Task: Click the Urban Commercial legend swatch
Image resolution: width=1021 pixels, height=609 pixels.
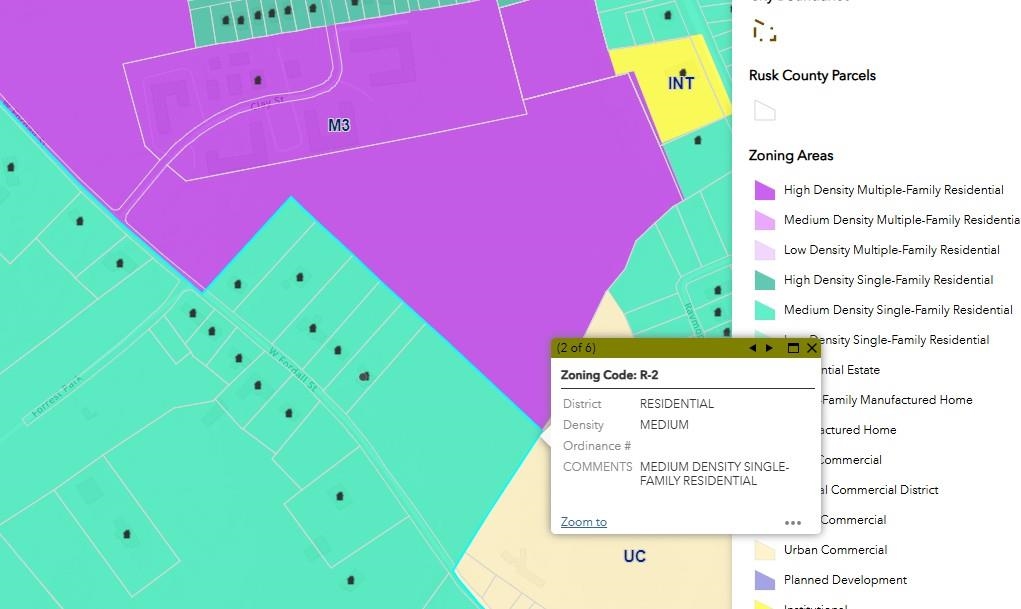Action: point(764,550)
